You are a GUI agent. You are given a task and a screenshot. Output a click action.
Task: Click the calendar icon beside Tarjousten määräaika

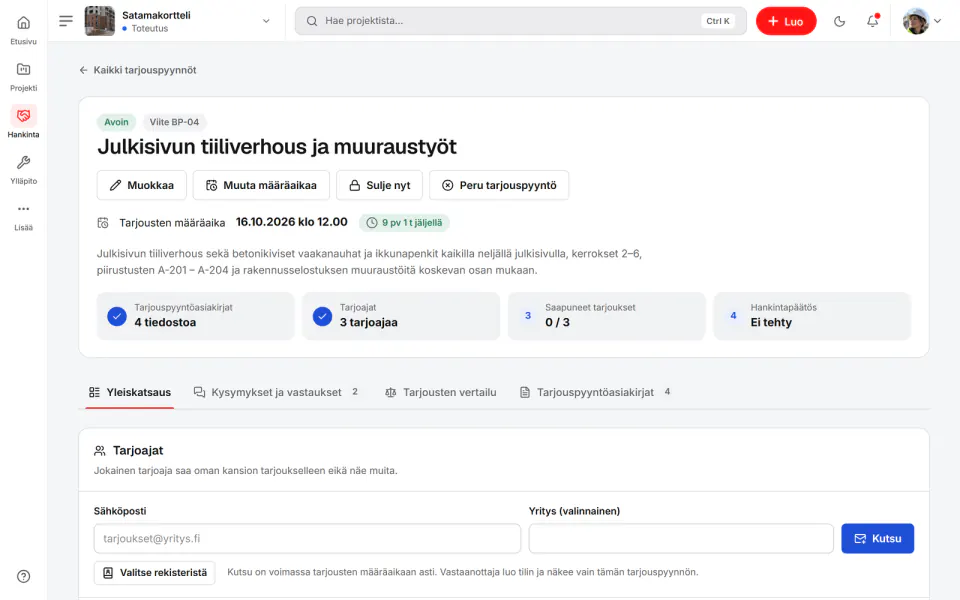coord(103,223)
